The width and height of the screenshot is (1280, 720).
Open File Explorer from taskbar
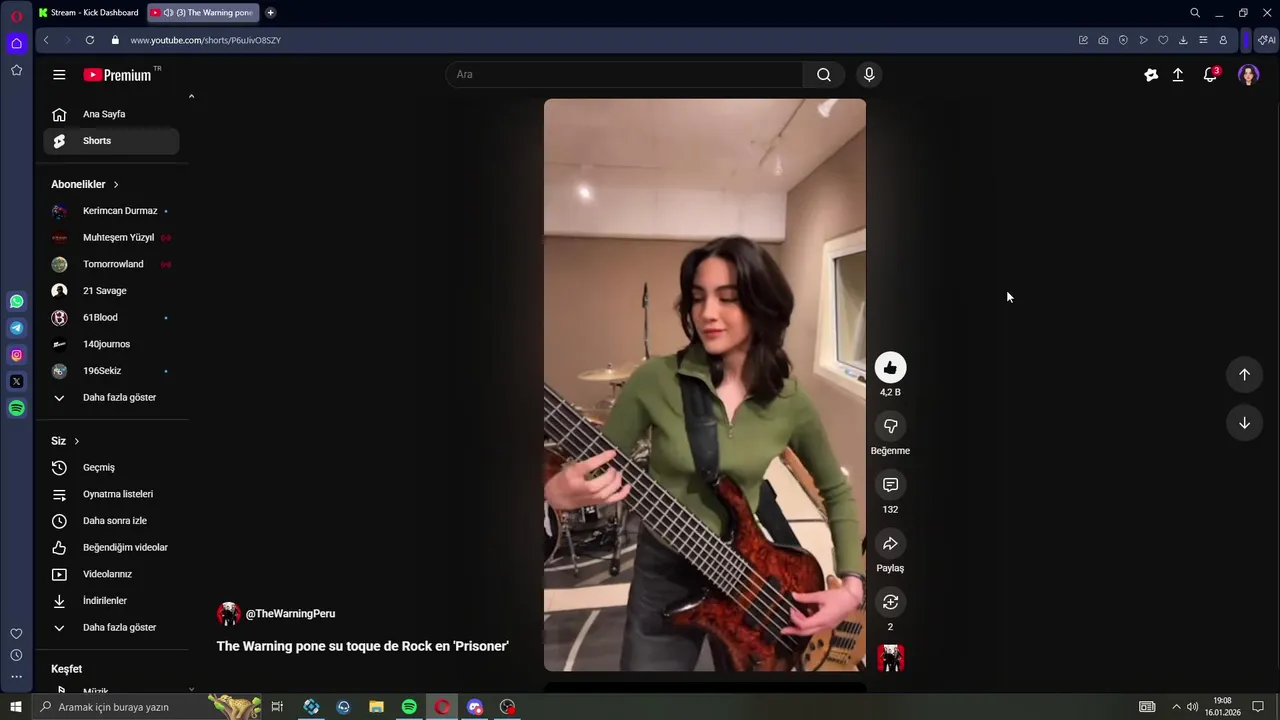[x=376, y=707]
